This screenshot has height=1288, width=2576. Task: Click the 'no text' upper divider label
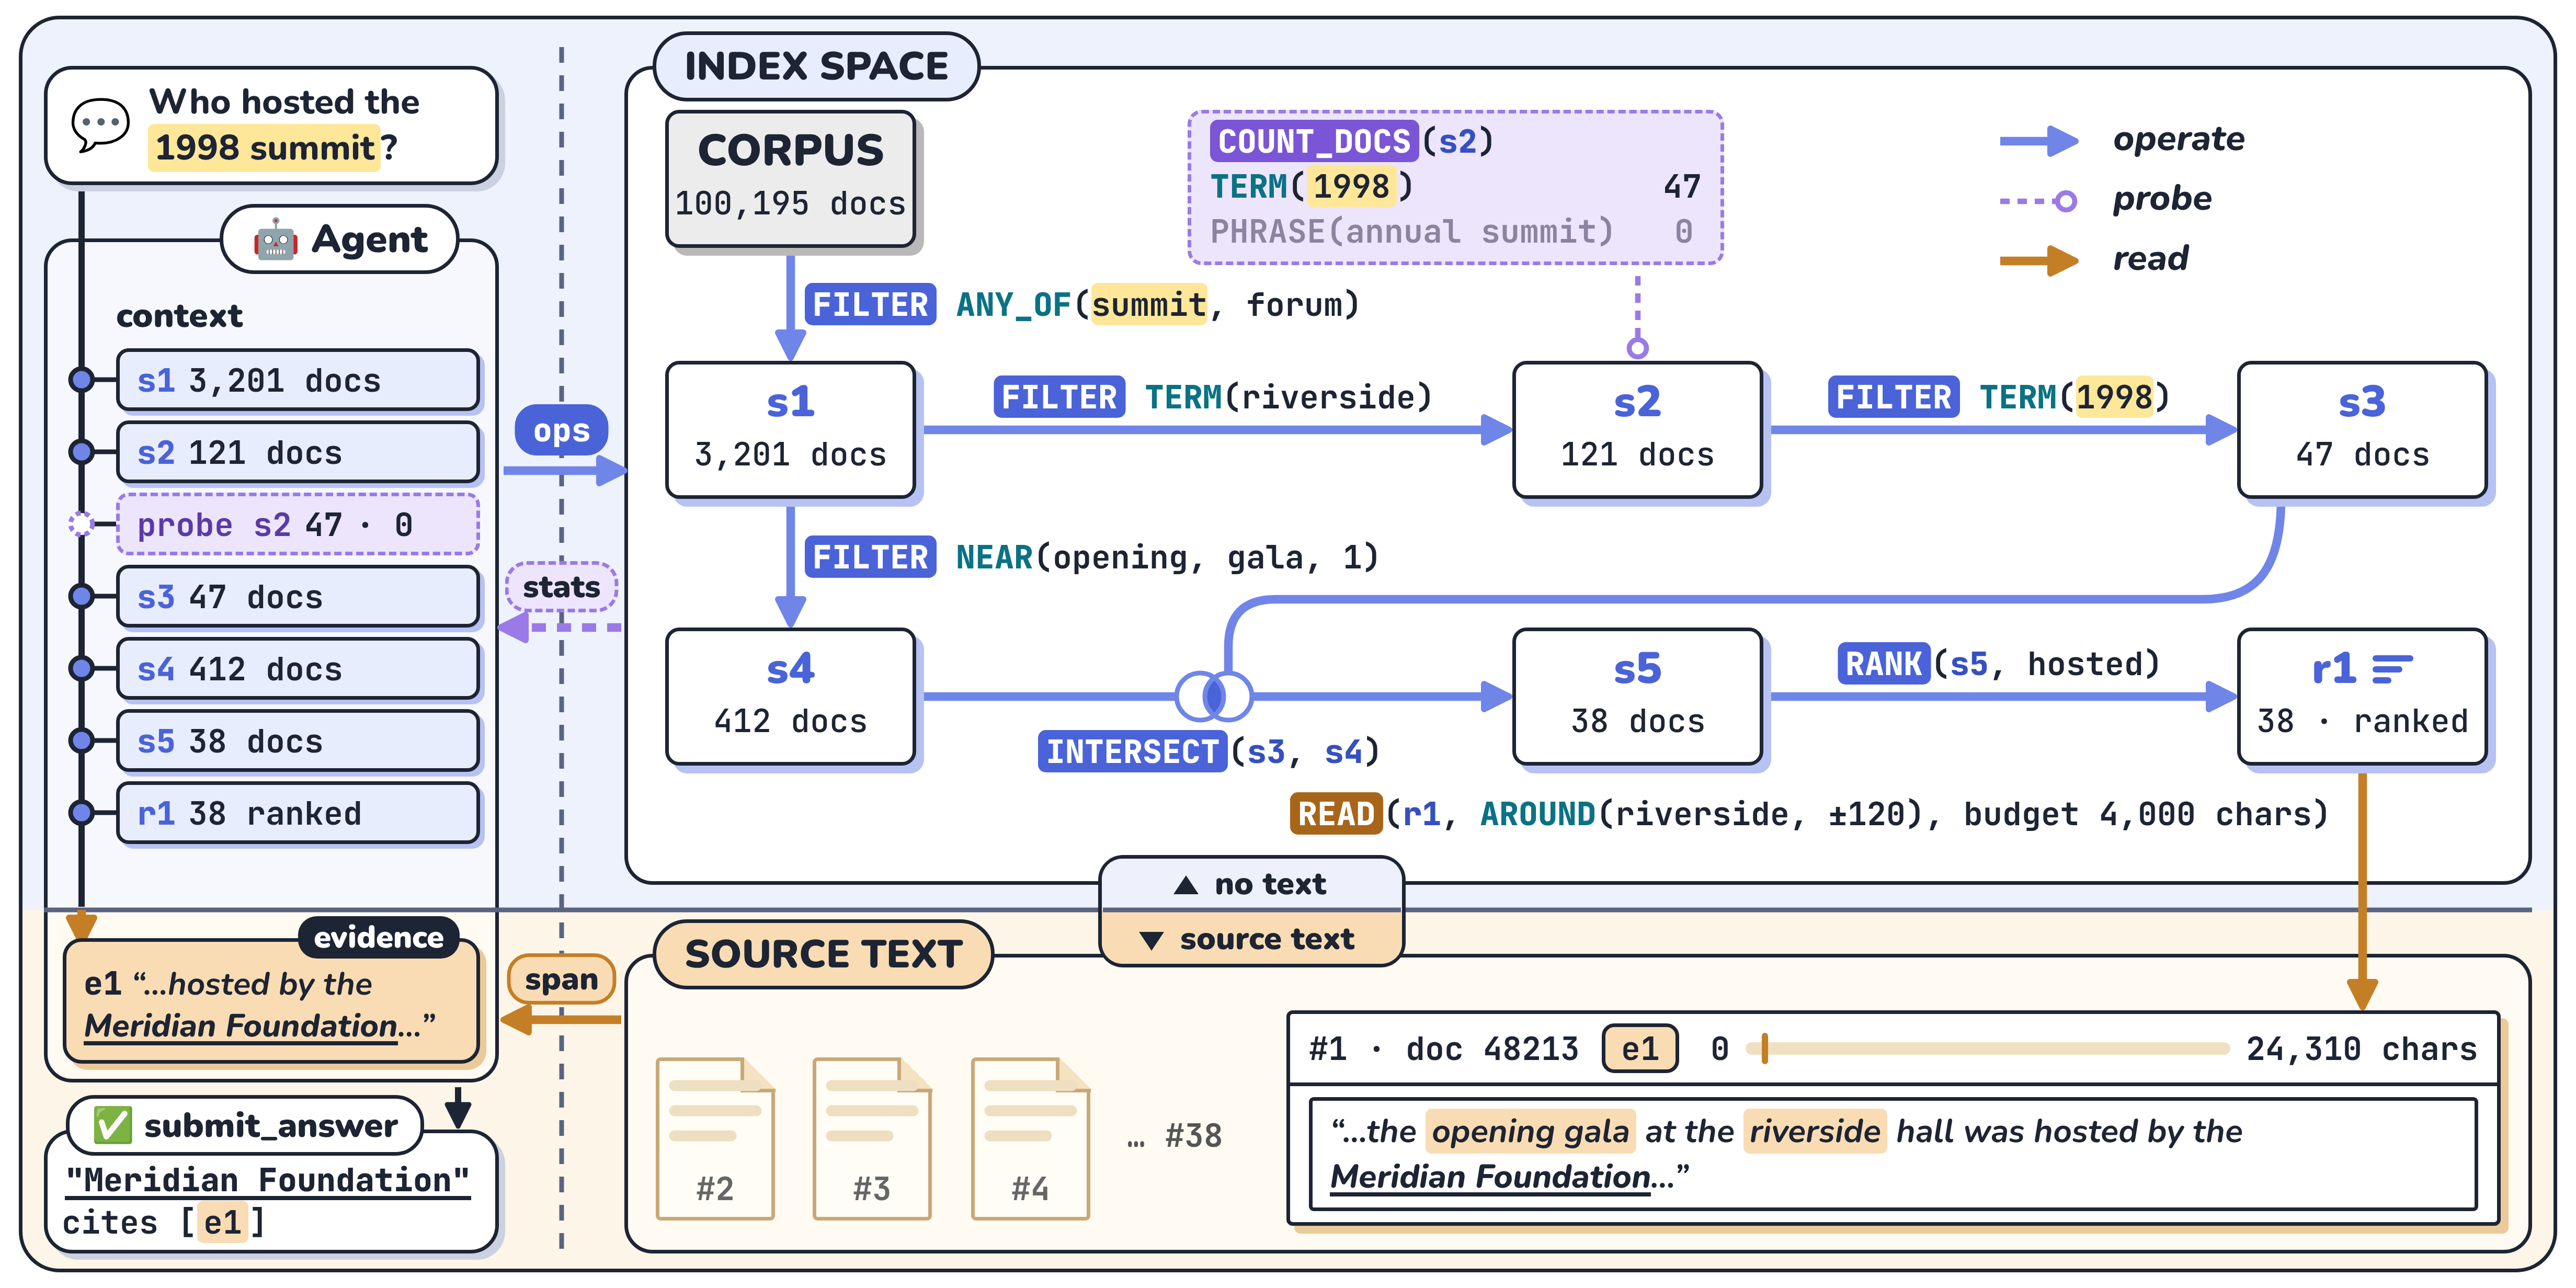[x=1252, y=884]
